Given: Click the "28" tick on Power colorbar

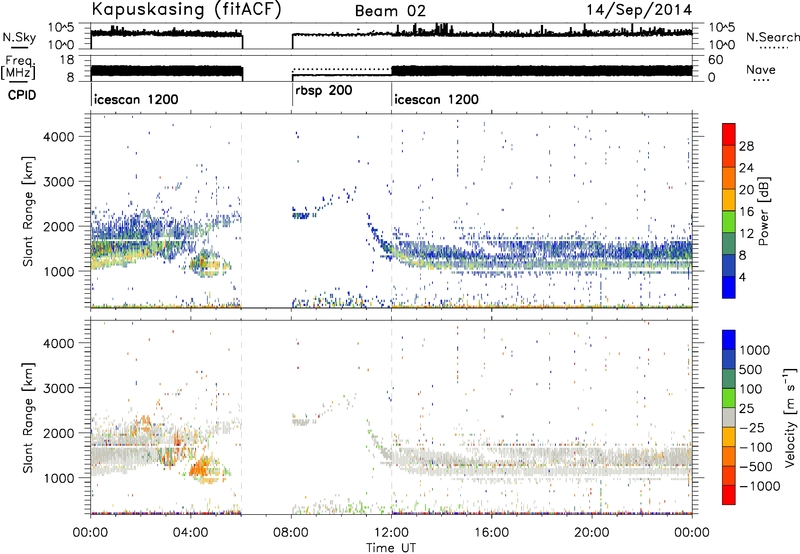Looking at the screenshot, I should pos(746,146).
